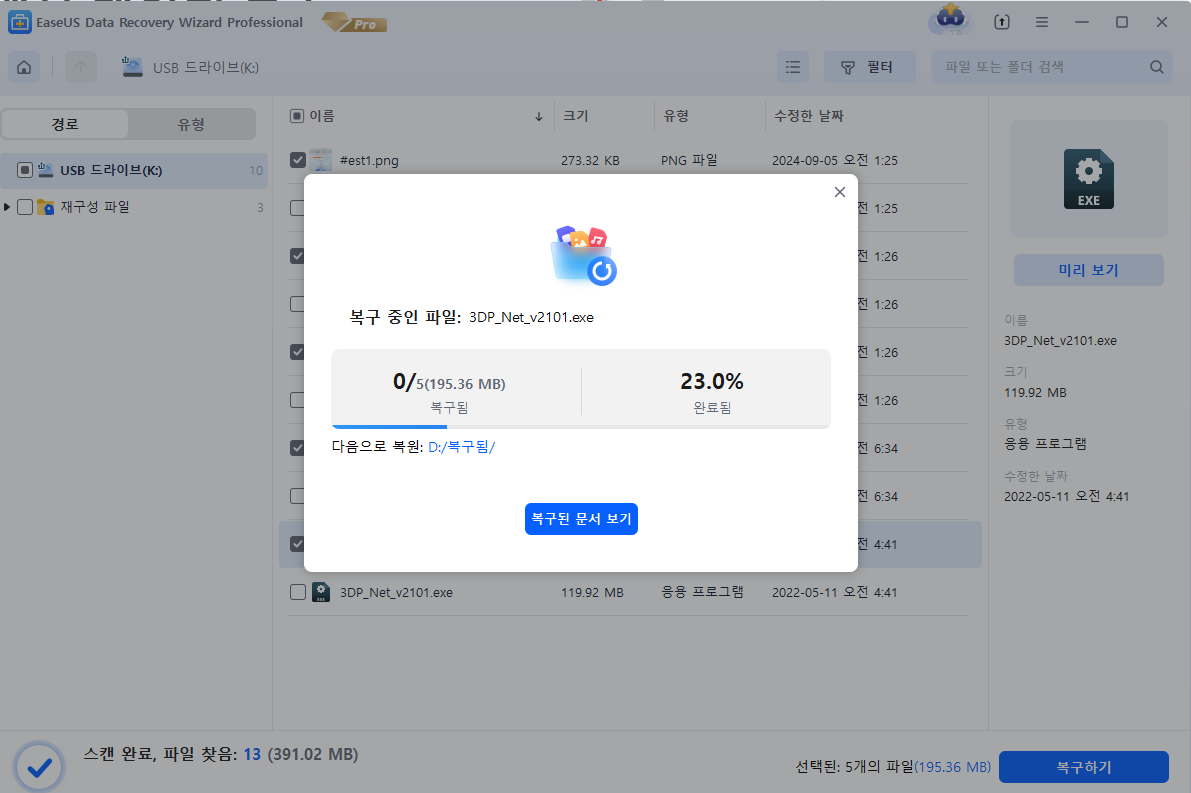Viewport: 1191px width, 793px height.
Task: Click the Pro badge
Action: (355, 23)
